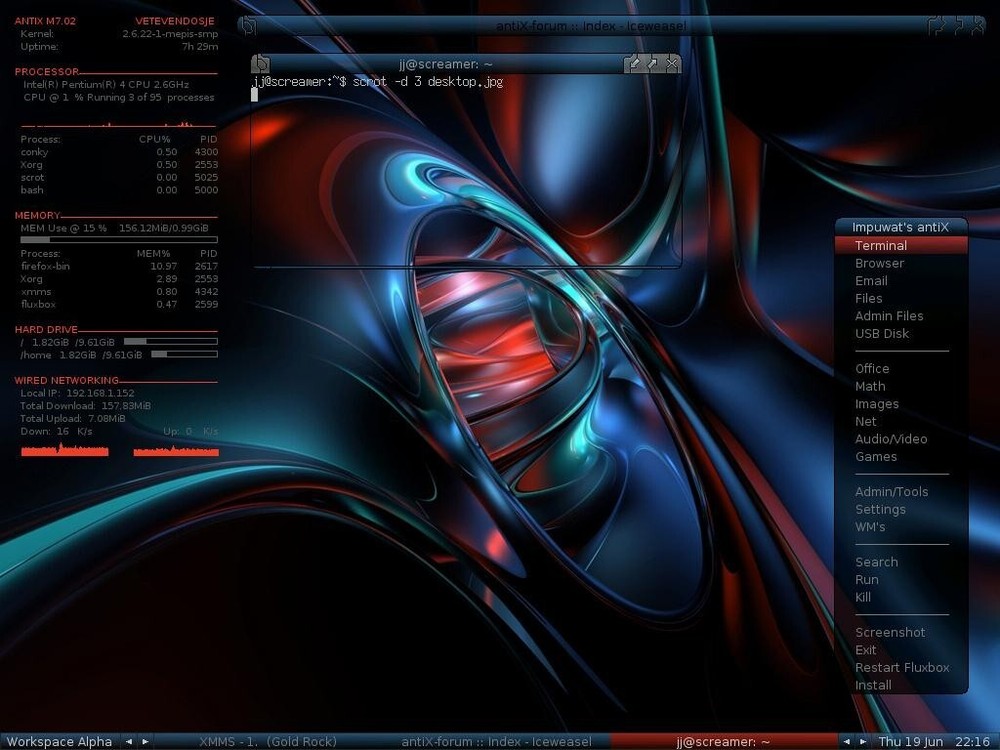This screenshot has height=750, width=1000.
Task: Expand the WM's submenu
Action: [870, 527]
